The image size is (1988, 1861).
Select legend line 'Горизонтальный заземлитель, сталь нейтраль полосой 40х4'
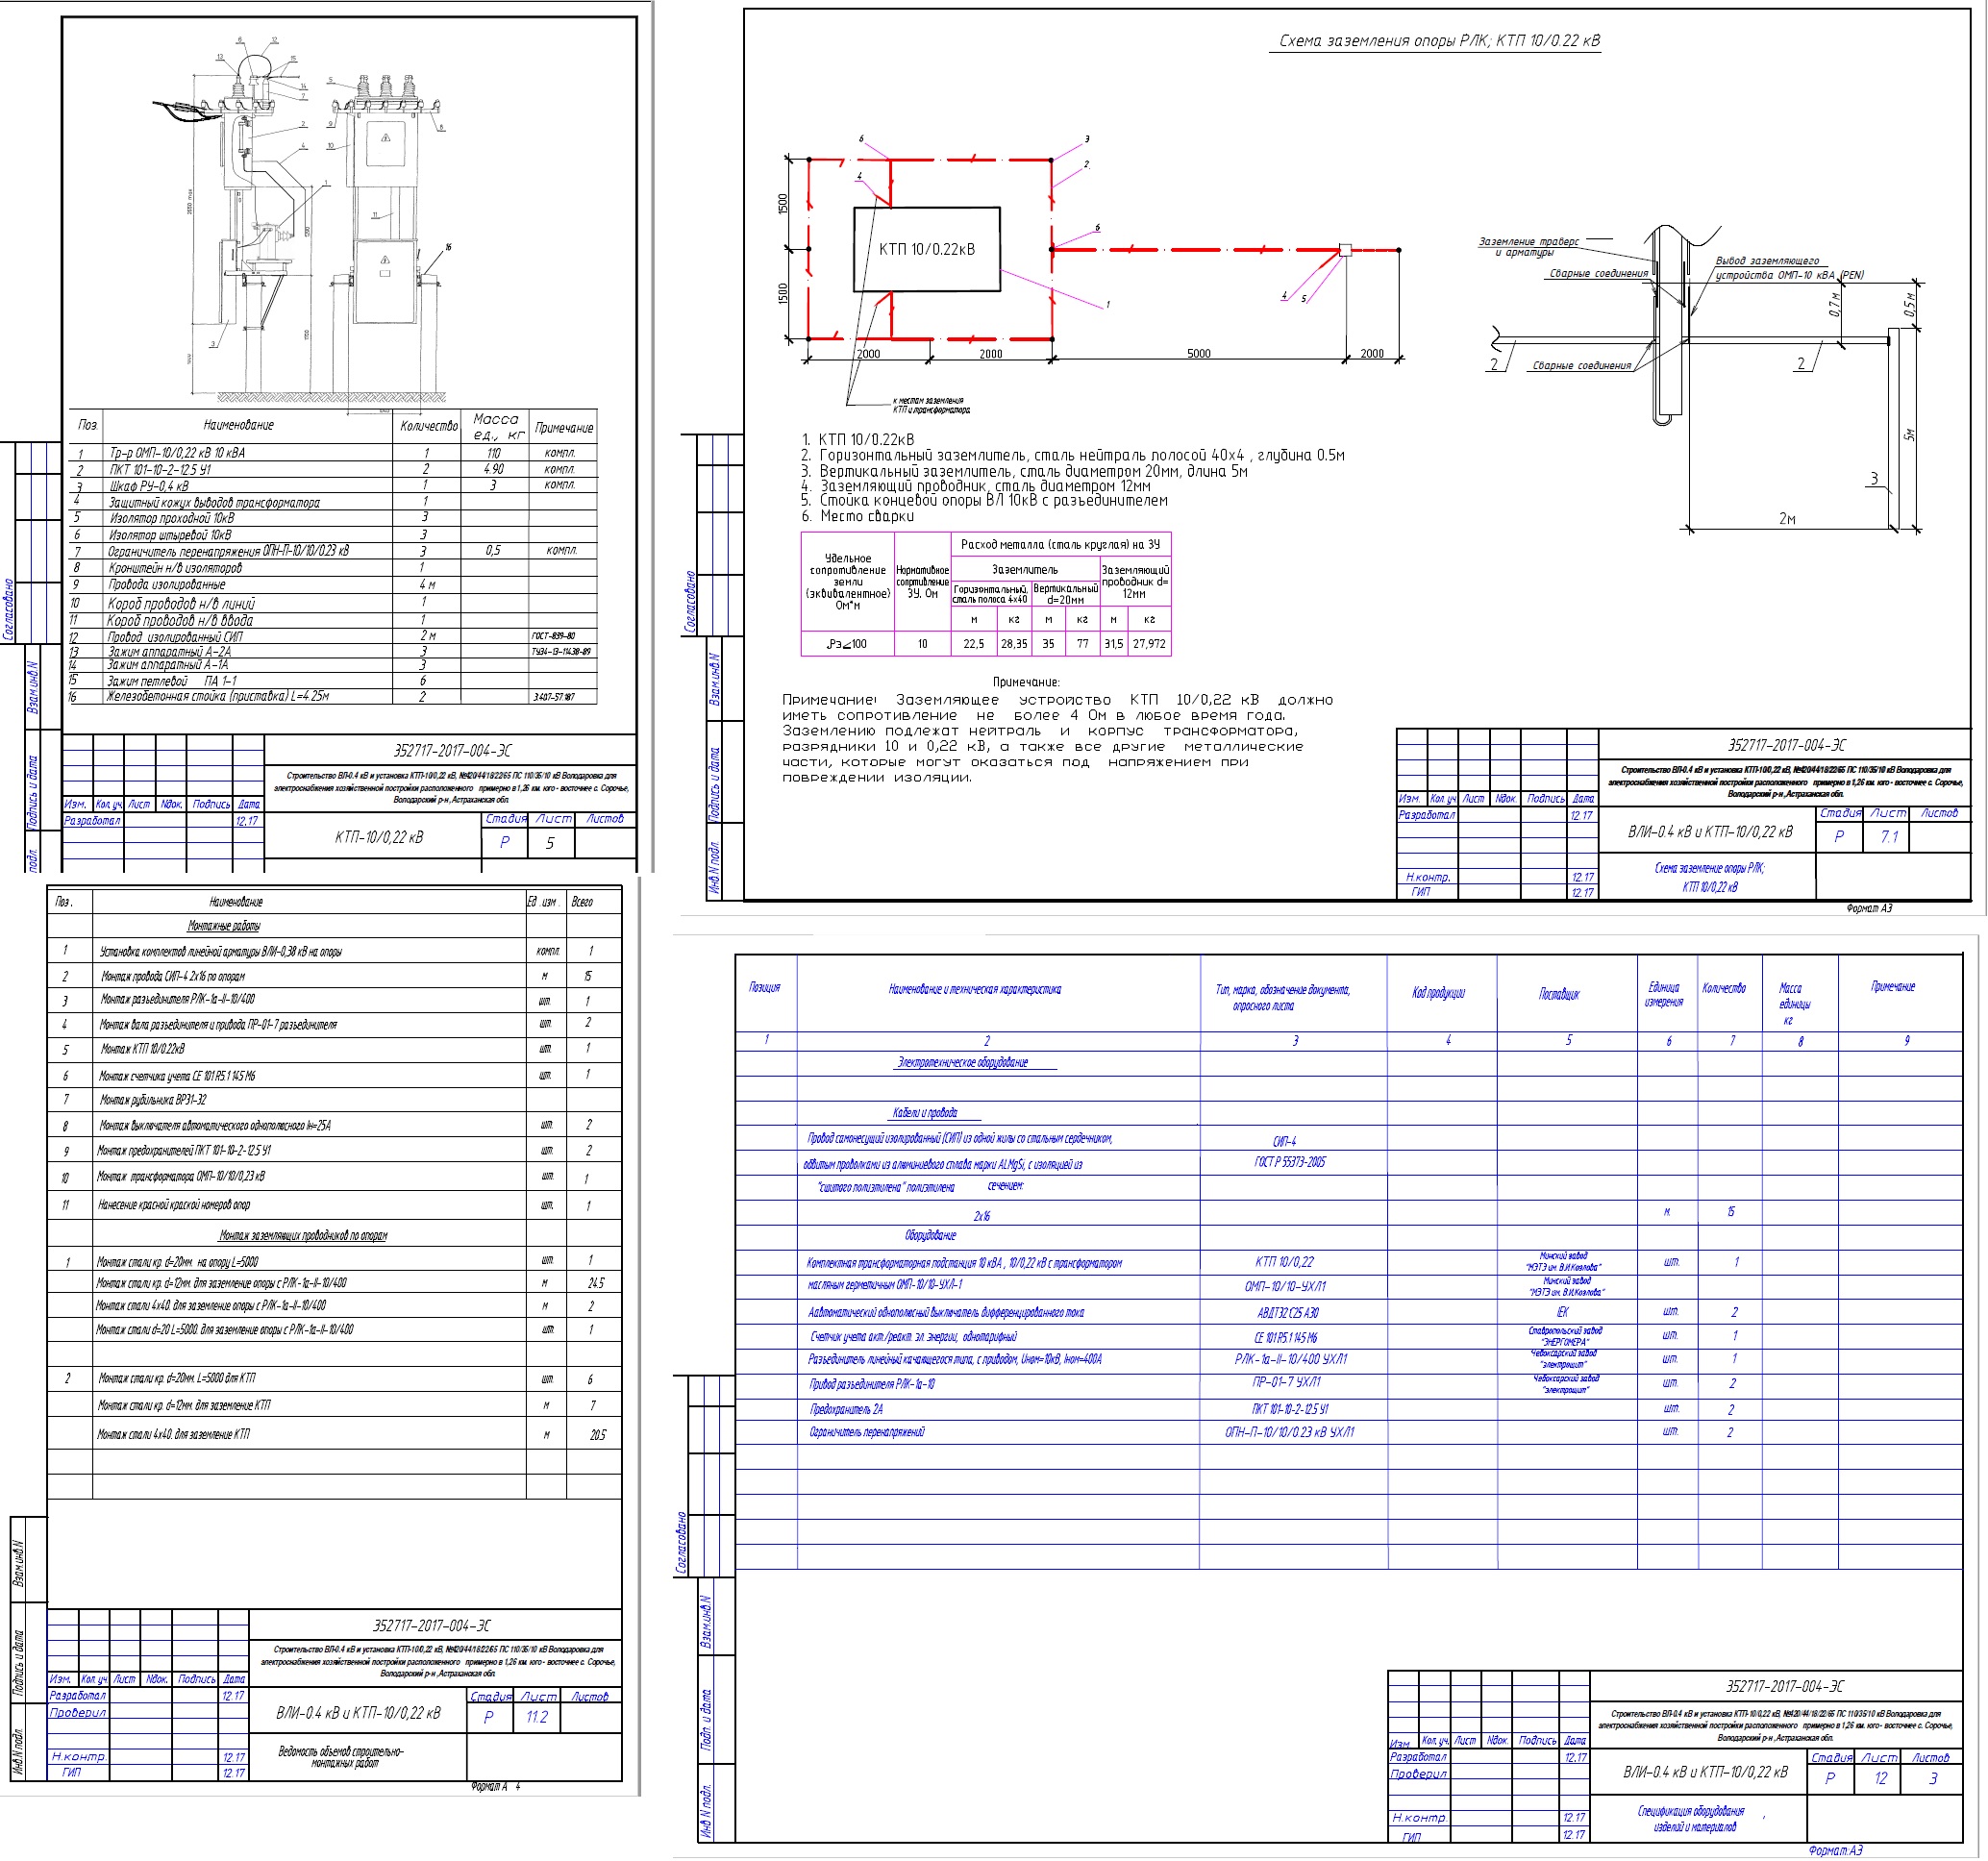(x=1072, y=455)
